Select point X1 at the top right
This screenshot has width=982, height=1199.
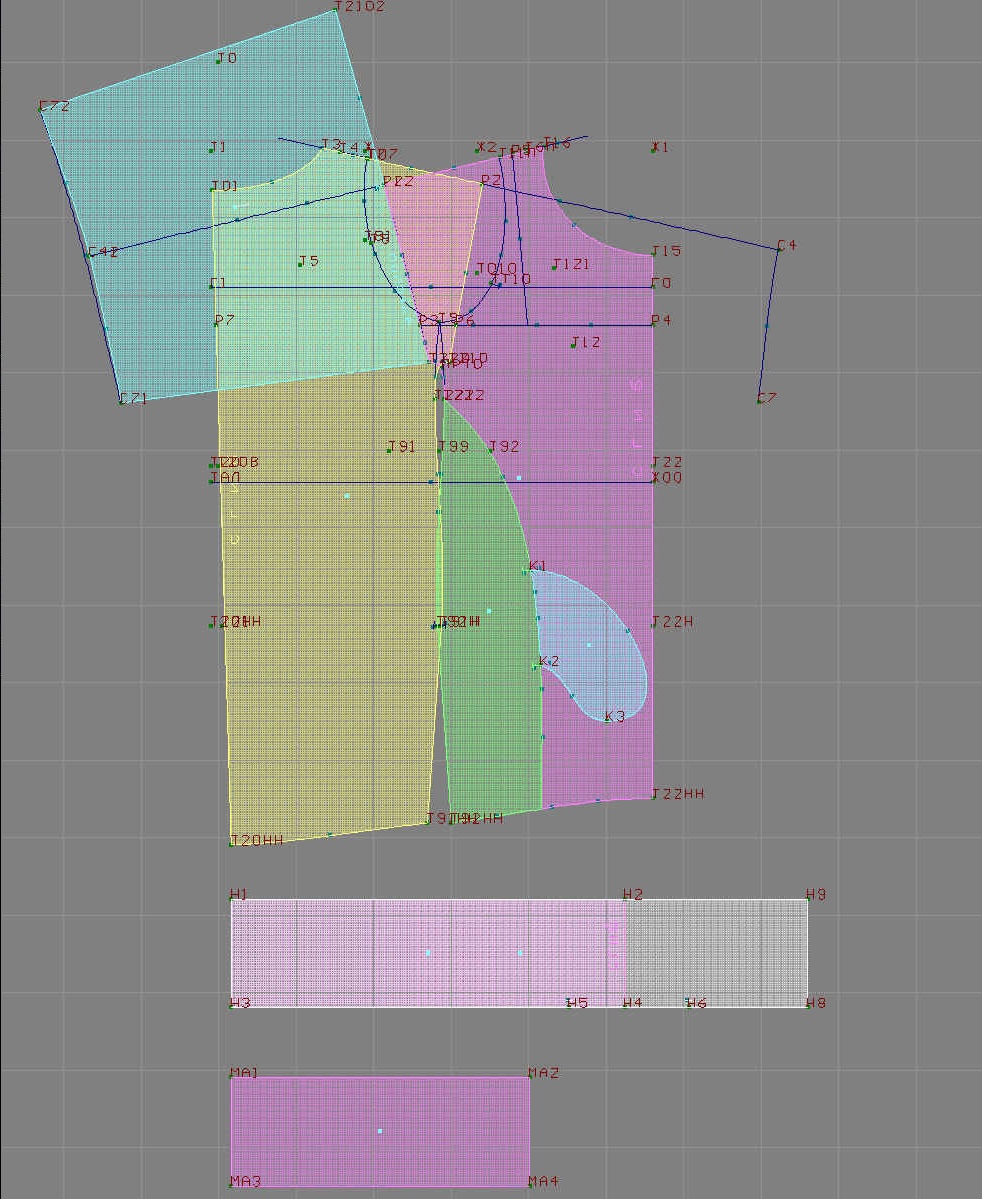654,150
